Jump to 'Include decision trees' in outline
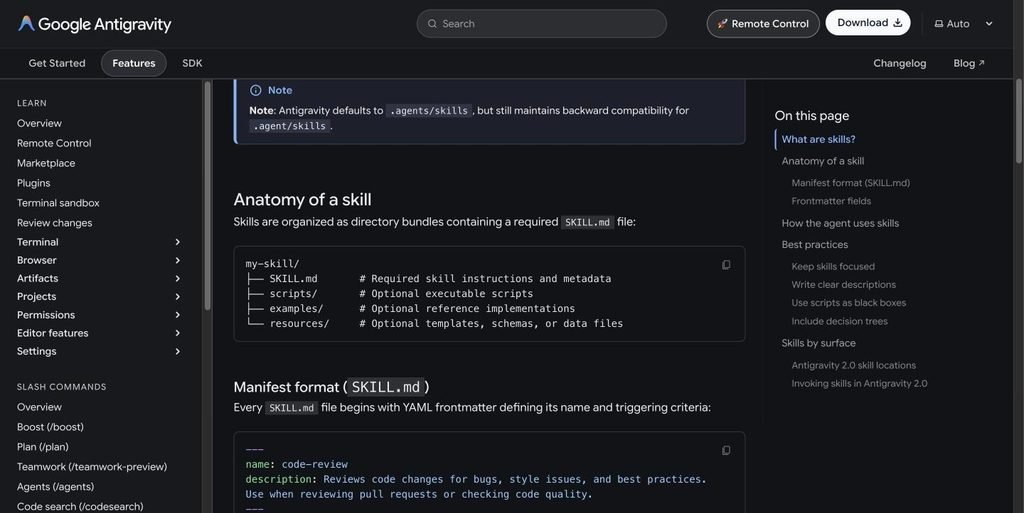Viewport: 1024px width, 513px height. 839,321
